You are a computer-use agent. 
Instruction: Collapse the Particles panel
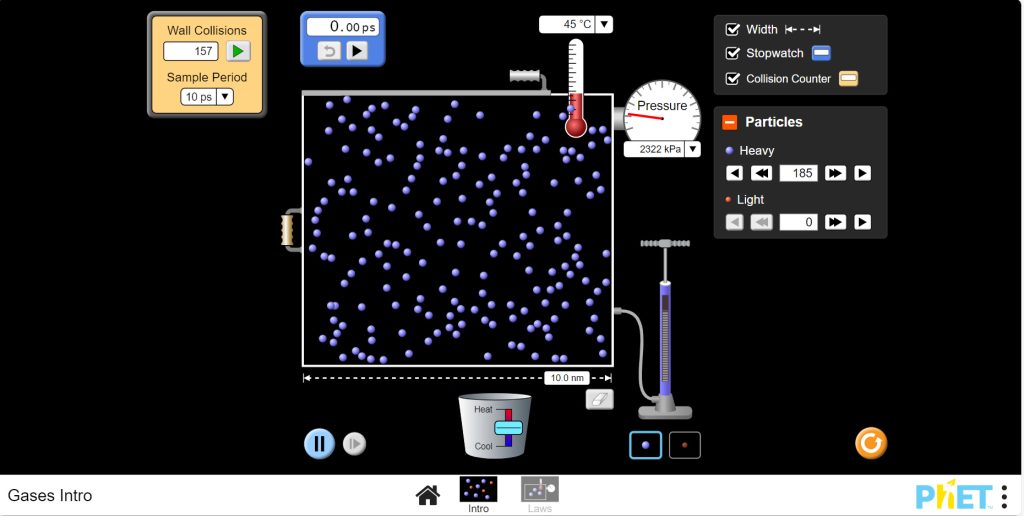730,122
